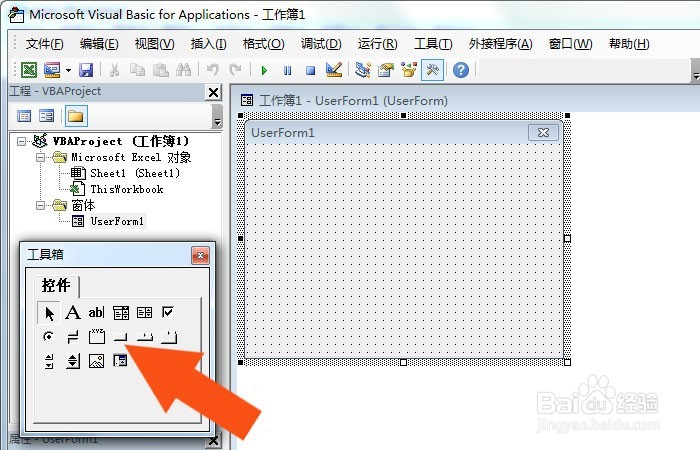Click the Copy toolbar icon
700x450 pixels.
tap(137, 70)
